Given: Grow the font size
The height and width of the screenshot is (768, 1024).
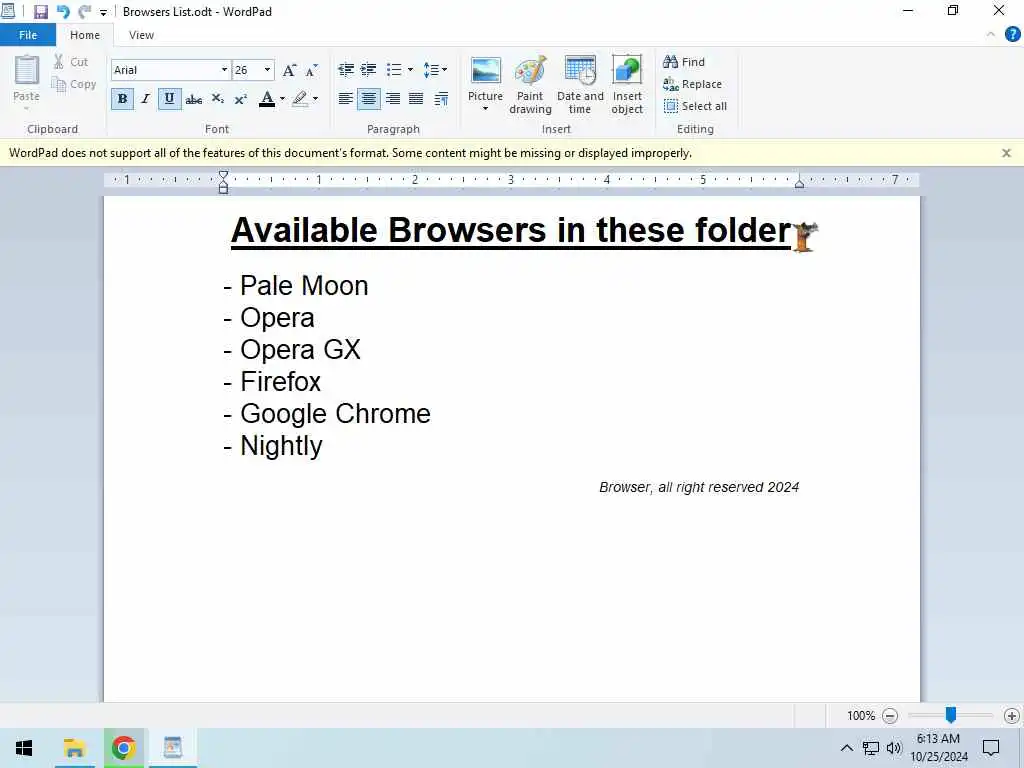Looking at the screenshot, I should point(289,71).
